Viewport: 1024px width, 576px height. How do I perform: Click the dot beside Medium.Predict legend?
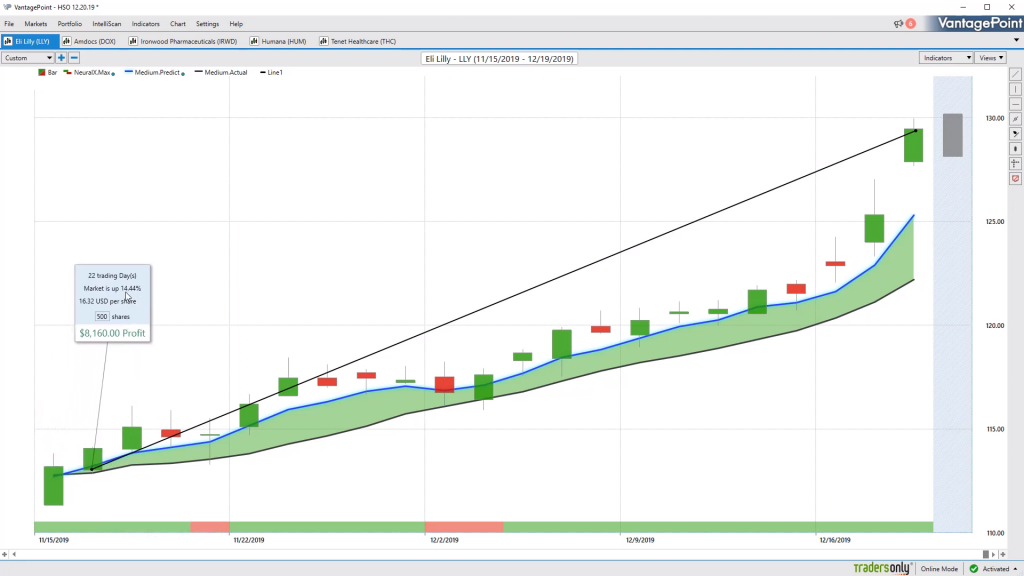(x=183, y=74)
